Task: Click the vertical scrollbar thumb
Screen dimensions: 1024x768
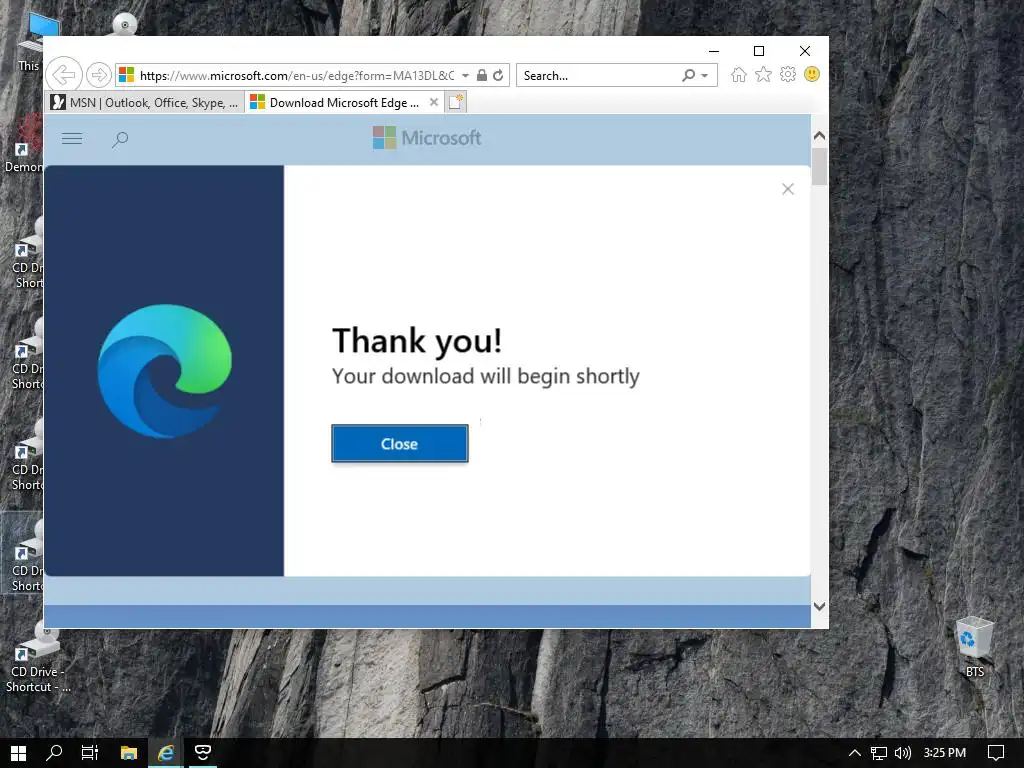Action: 820,167
